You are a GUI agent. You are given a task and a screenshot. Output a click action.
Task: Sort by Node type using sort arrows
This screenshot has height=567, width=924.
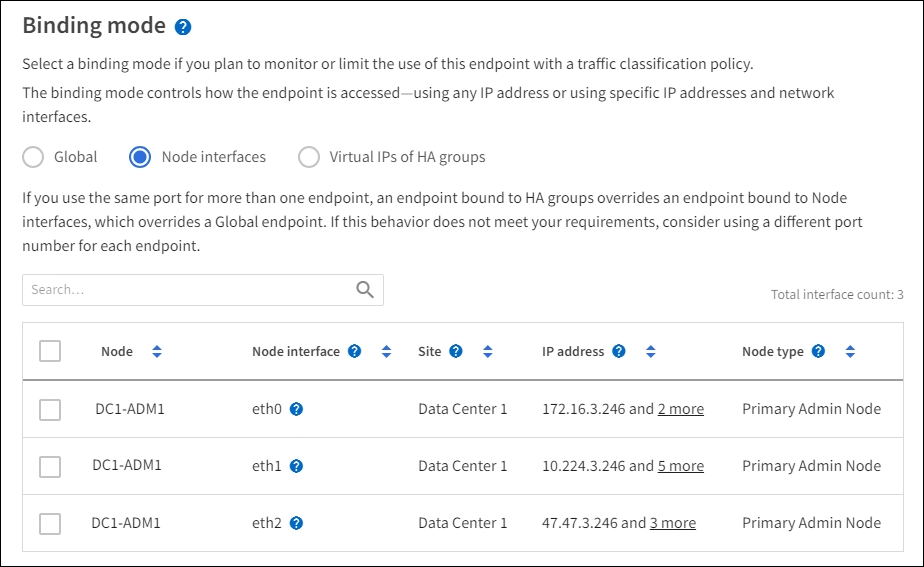click(x=850, y=352)
